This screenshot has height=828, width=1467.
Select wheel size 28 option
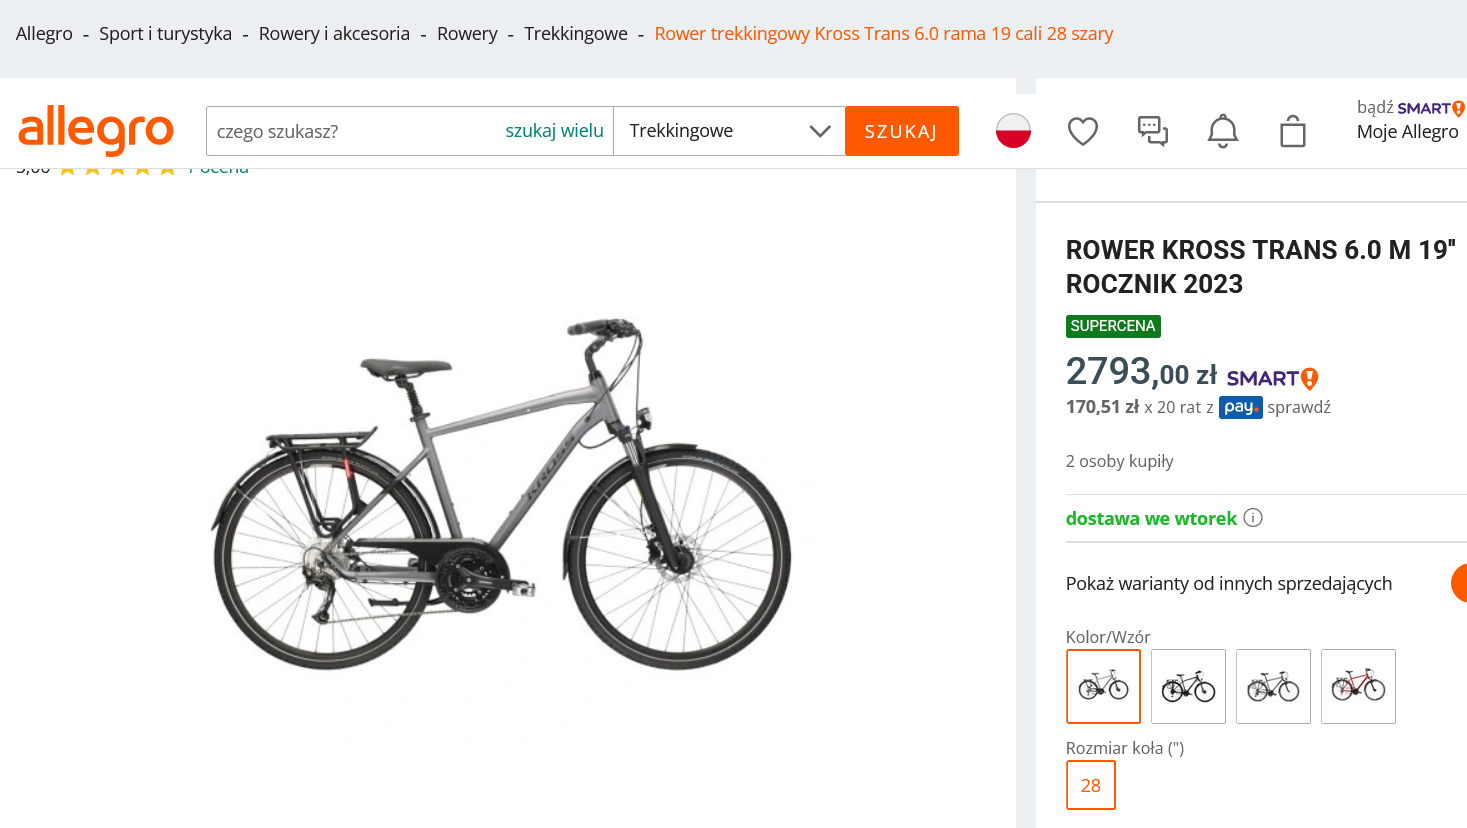pos(1090,785)
